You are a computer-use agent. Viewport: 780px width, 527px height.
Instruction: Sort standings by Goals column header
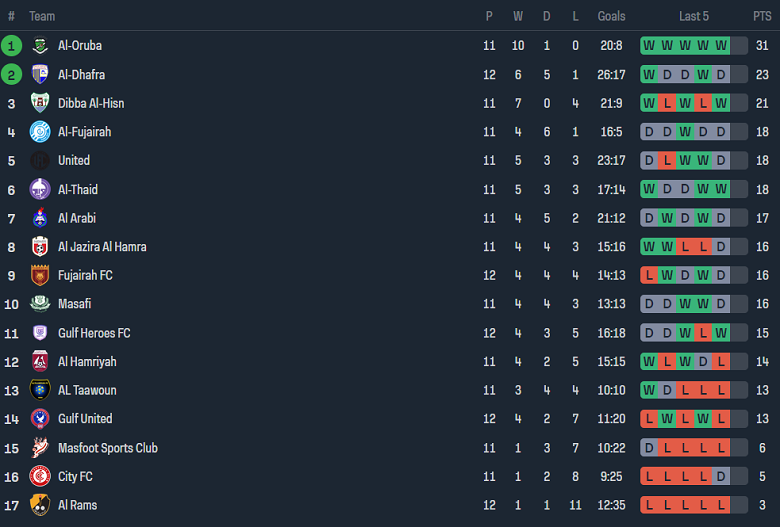pos(611,16)
